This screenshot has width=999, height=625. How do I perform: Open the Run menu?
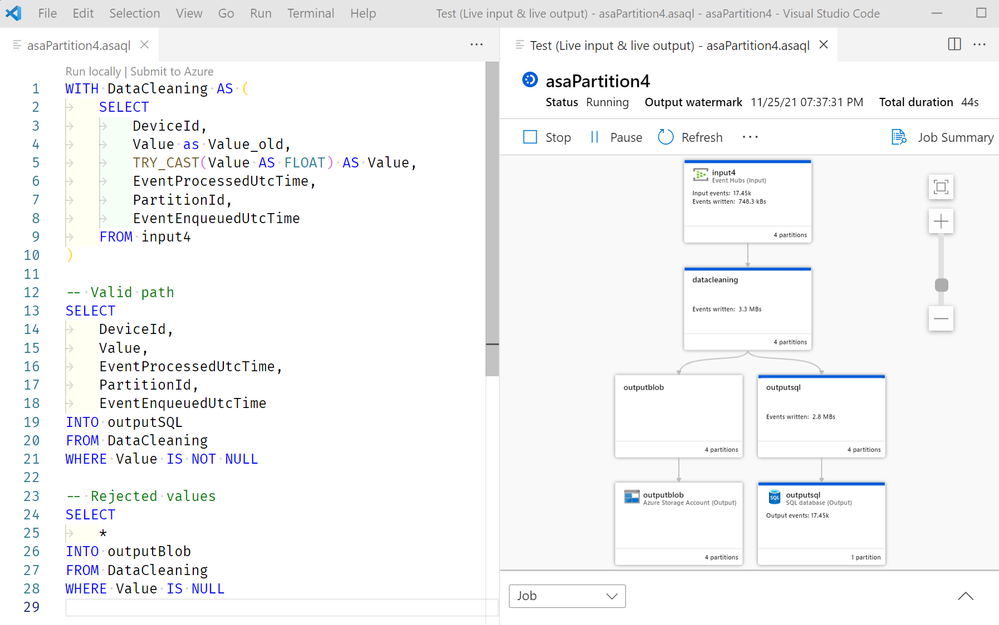point(261,13)
